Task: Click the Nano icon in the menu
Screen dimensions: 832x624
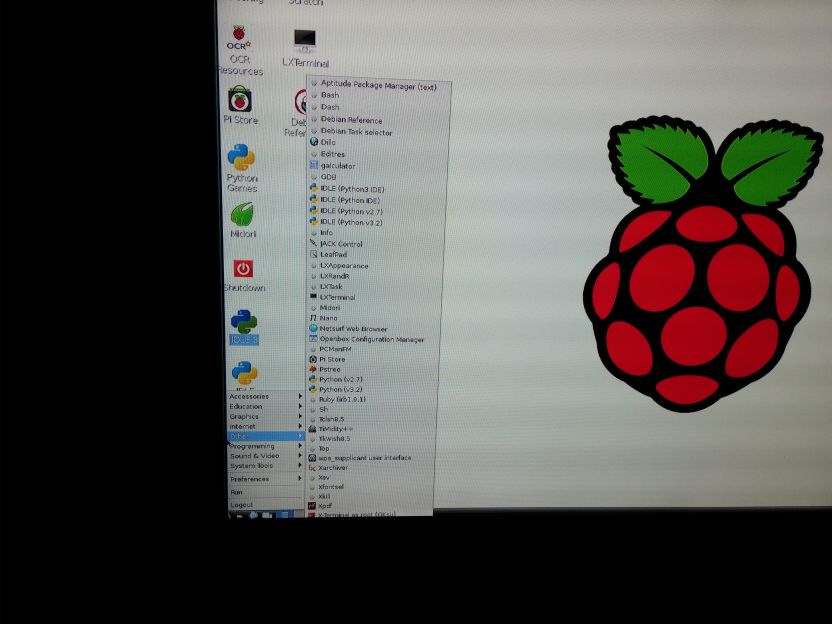Action: tap(313, 317)
